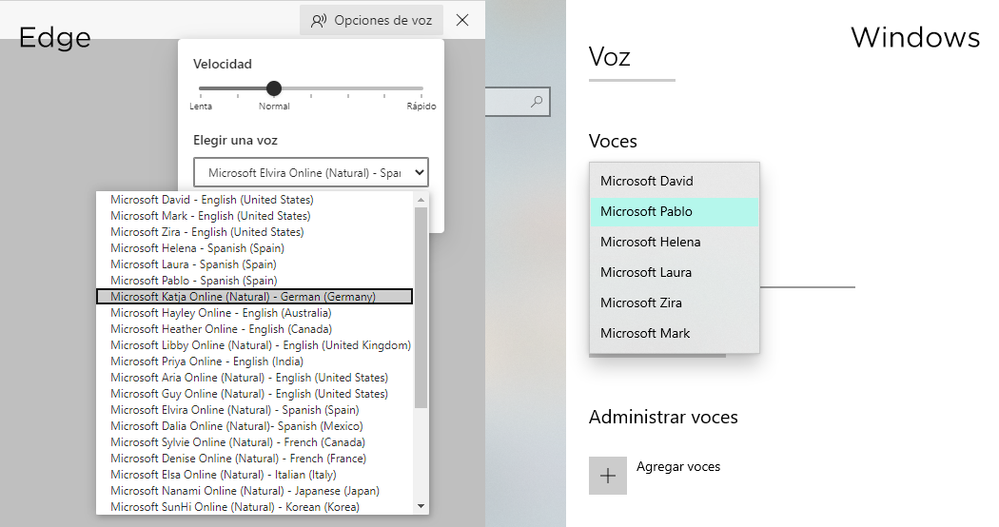Select Microsoft Helena - Spanish (Spain)

[255, 249]
